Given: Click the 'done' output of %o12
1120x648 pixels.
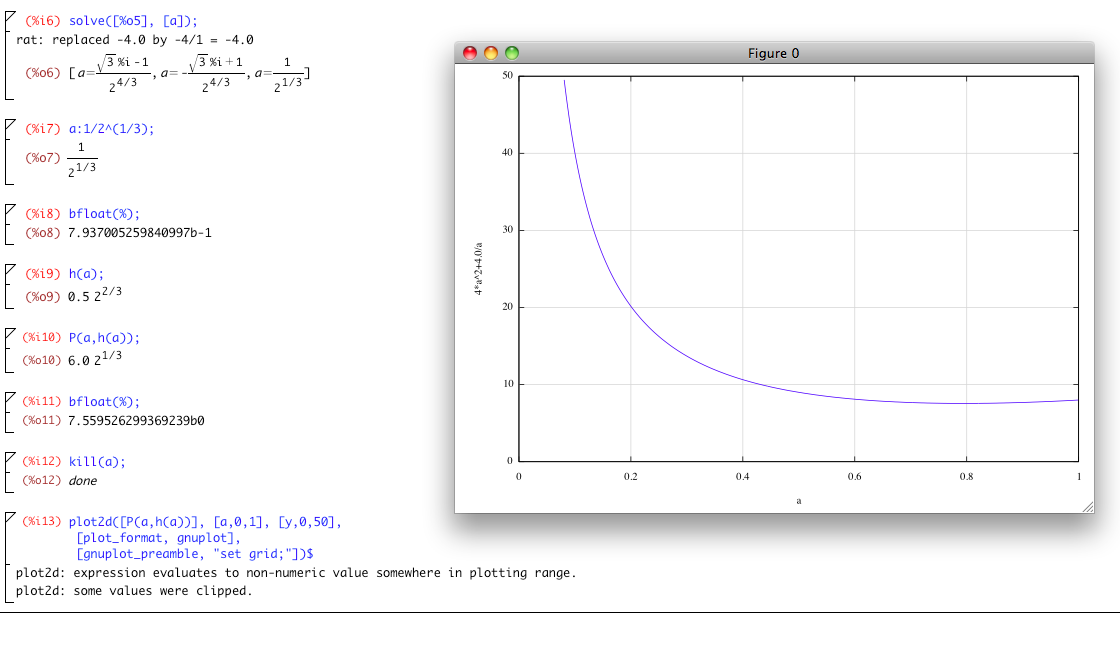Looking at the screenshot, I should [x=84, y=481].
